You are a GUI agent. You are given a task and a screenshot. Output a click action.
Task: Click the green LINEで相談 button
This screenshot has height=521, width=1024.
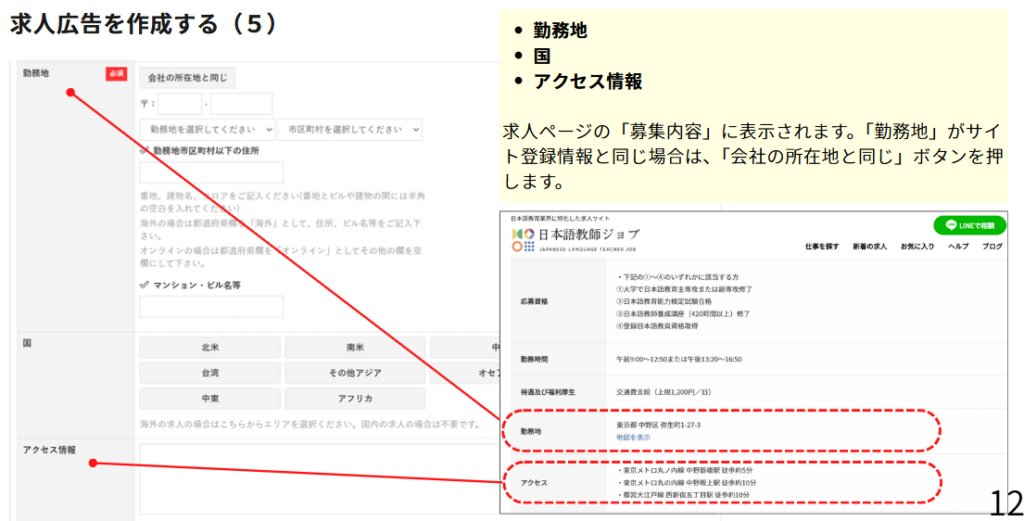pyautogui.click(x=969, y=225)
